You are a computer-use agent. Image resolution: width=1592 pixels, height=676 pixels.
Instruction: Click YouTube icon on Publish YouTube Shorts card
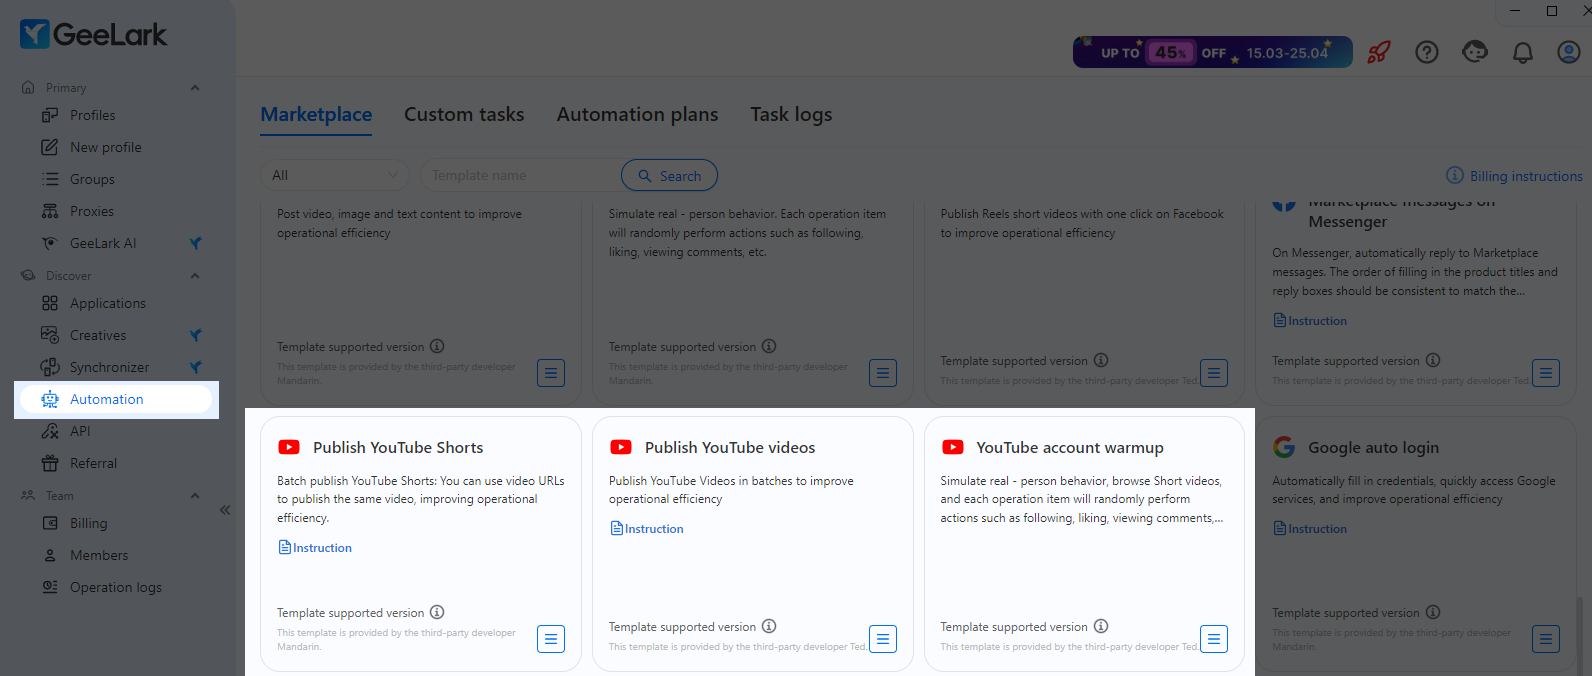point(289,447)
